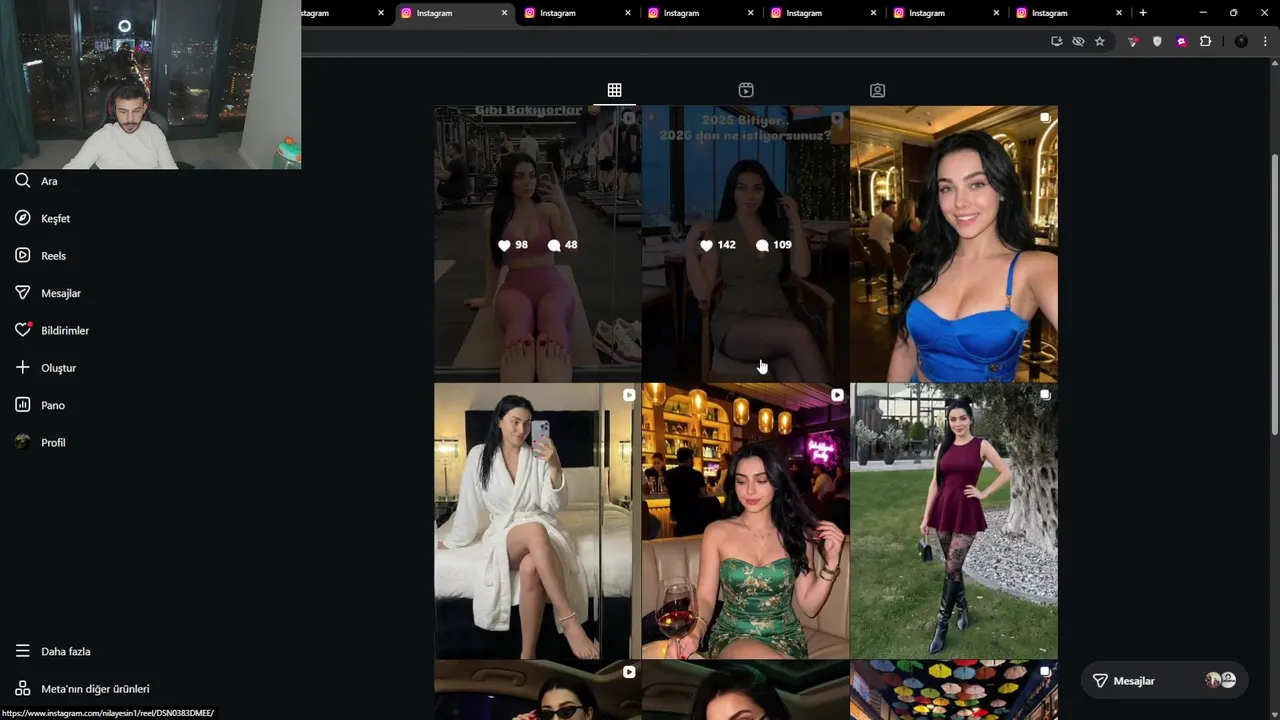The width and height of the screenshot is (1280, 720).
Task: Click reel icon on white bathrobe post
Action: coord(629,395)
